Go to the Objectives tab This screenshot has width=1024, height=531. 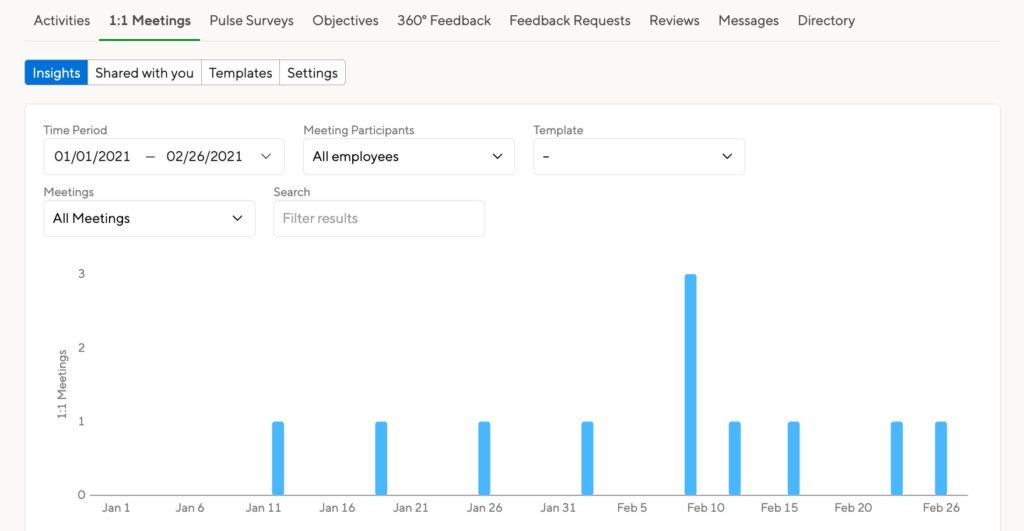point(345,20)
